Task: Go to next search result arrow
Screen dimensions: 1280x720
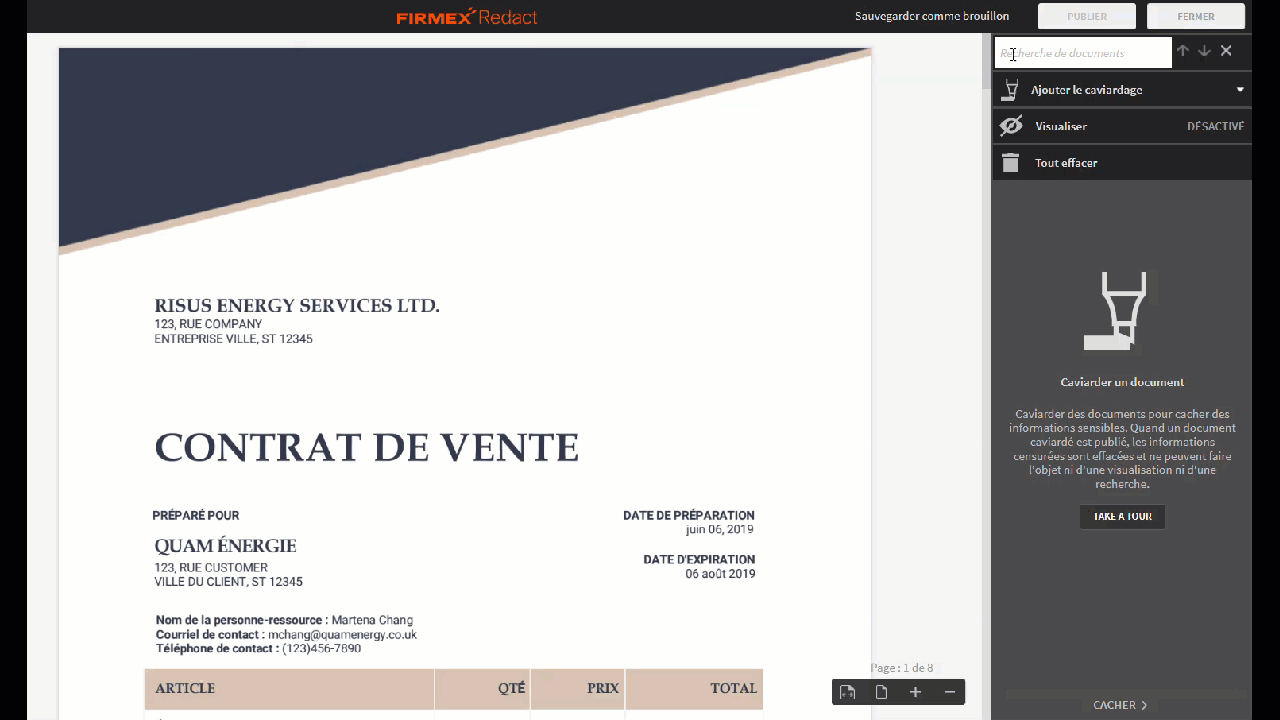Action: pos(1204,51)
